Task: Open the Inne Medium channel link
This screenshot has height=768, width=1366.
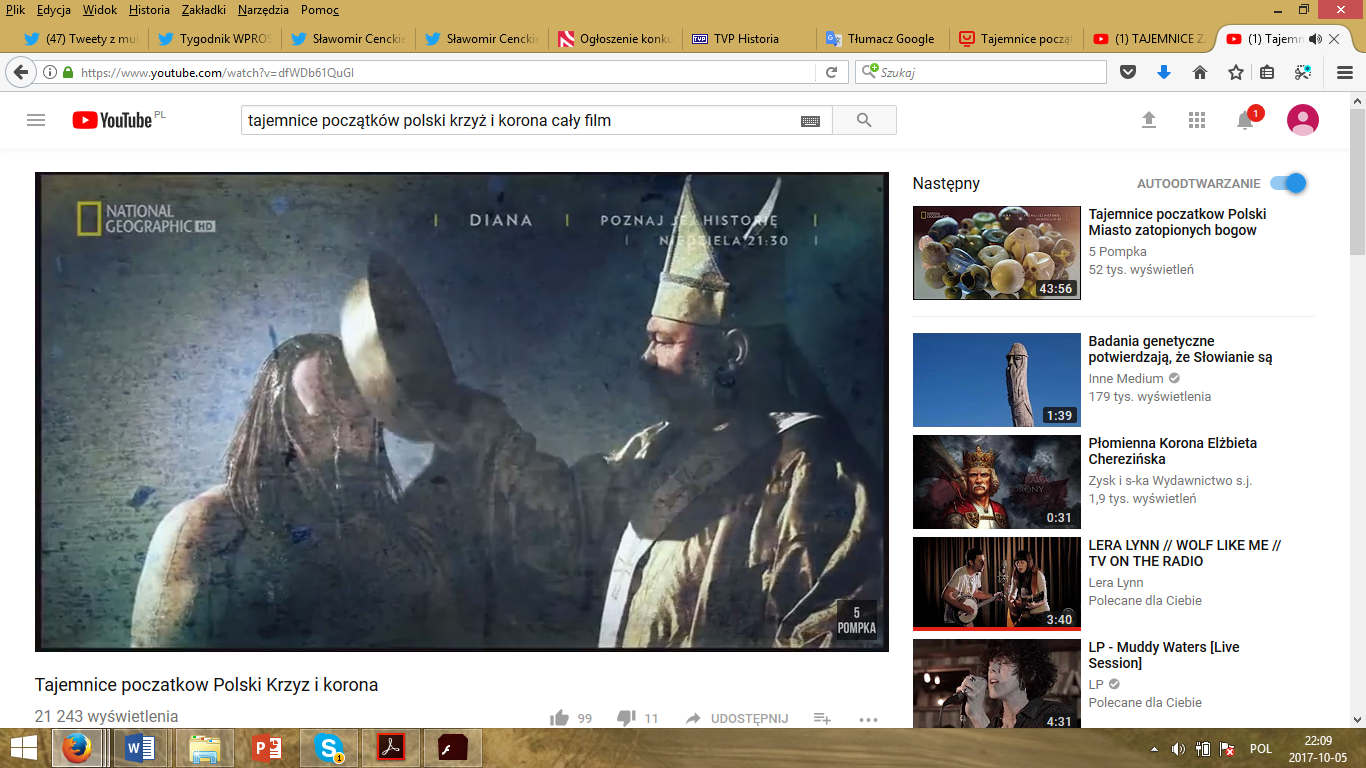Action: (x=1126, y=379)
